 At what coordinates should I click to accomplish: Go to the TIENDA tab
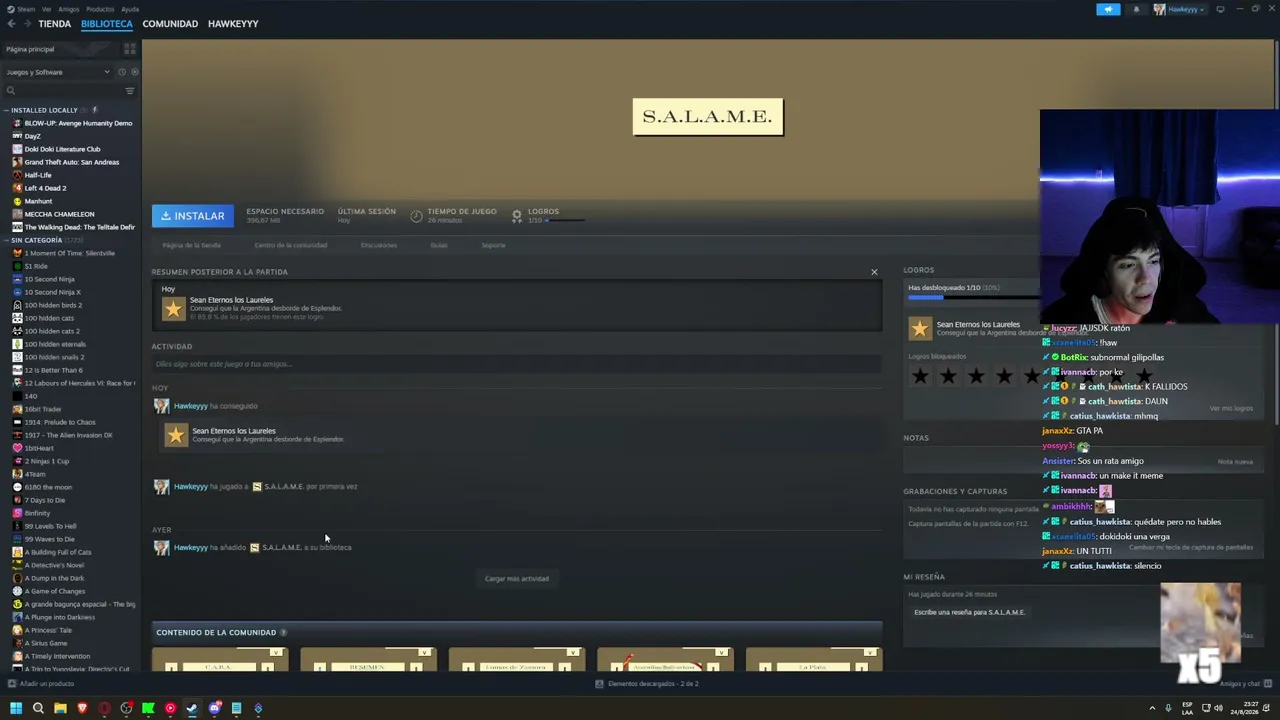click(x=54, y=24)
